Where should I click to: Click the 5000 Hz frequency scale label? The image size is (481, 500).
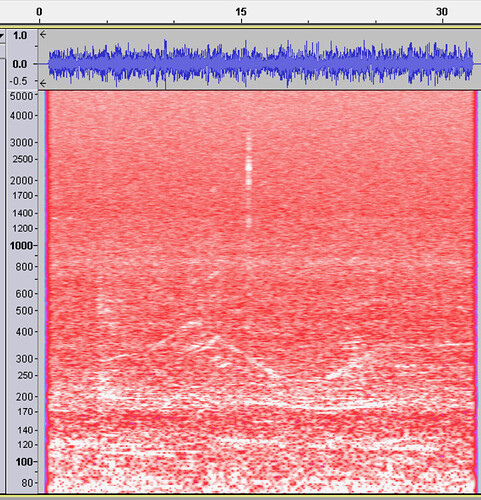[x=21, y=96]
